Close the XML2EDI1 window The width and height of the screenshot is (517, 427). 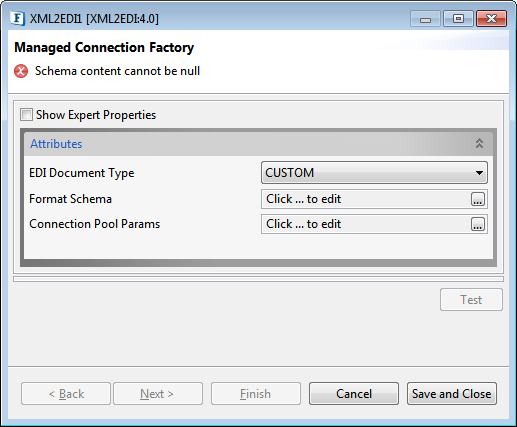tap(492, 19)
